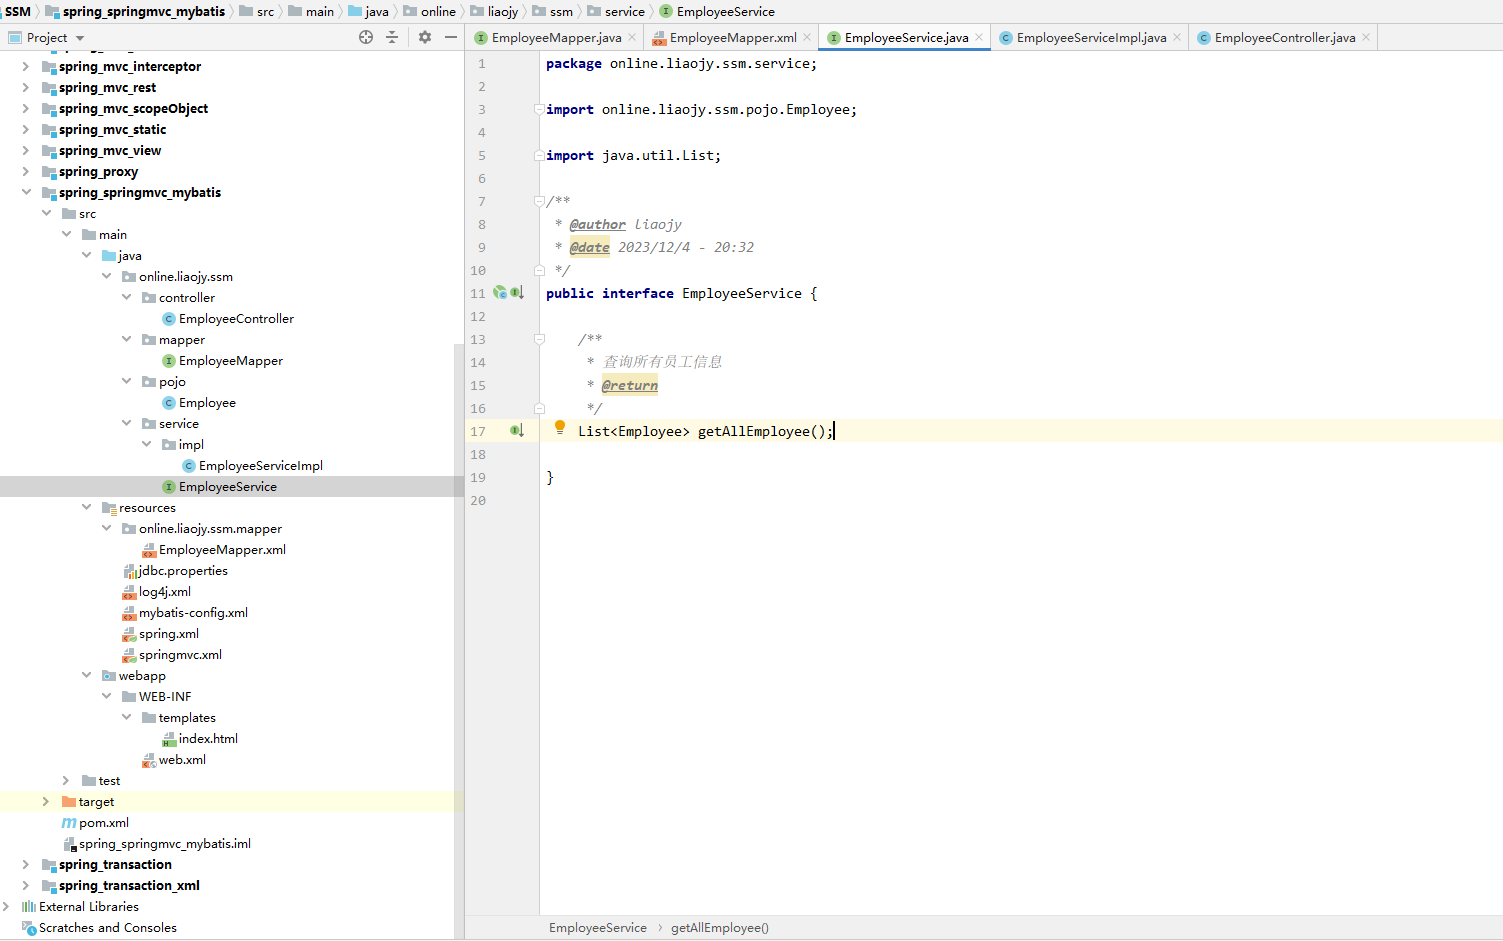Select spring_transaction_xml module

[x=129, y=885]
